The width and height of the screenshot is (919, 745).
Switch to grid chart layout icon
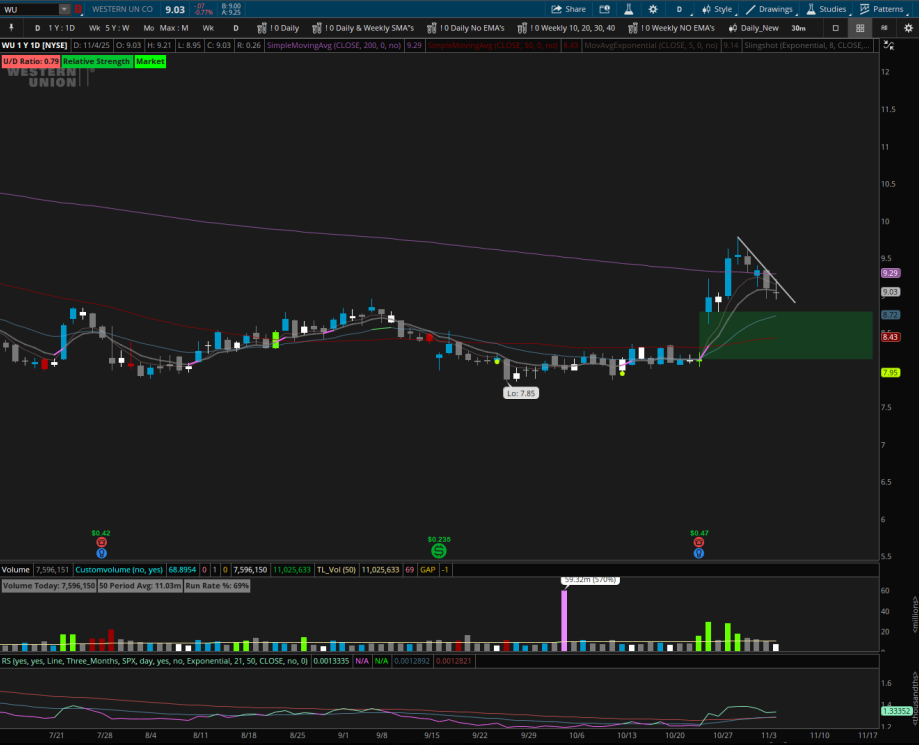click(860, 28)
